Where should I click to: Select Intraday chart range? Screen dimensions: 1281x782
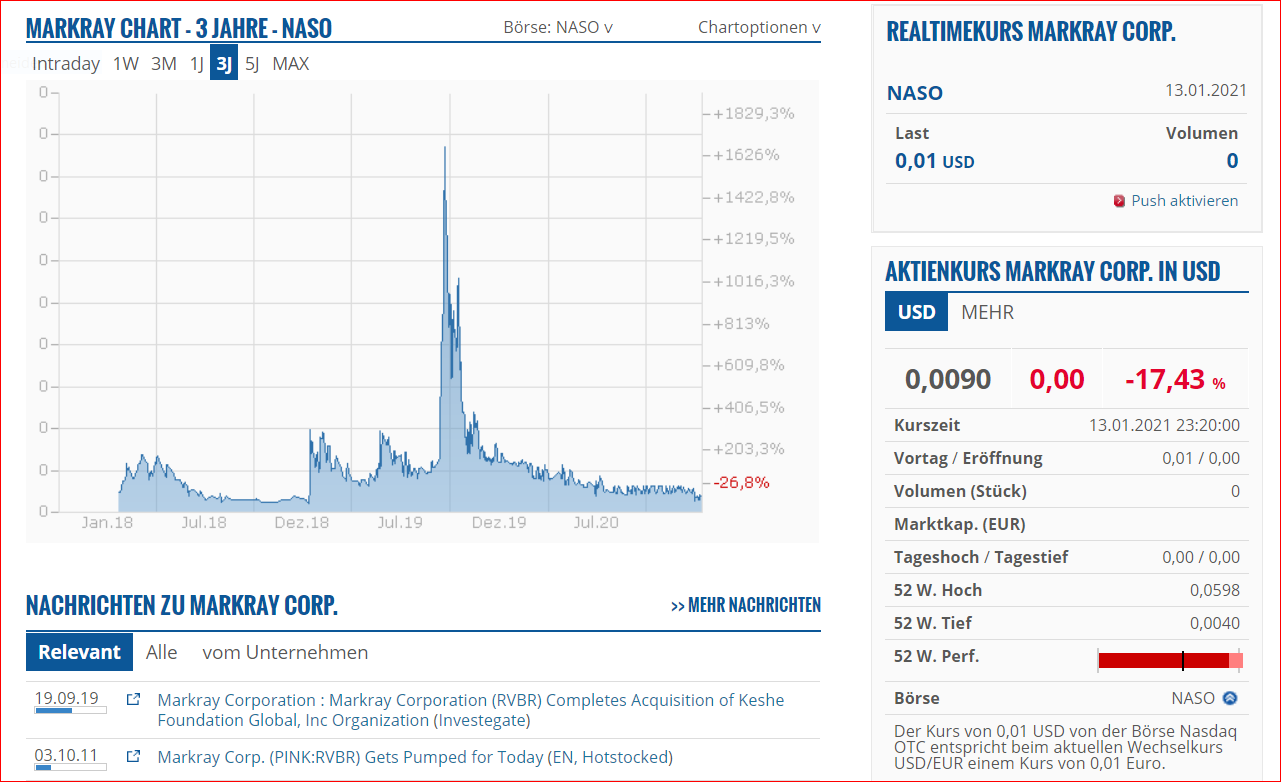(66, 64)
